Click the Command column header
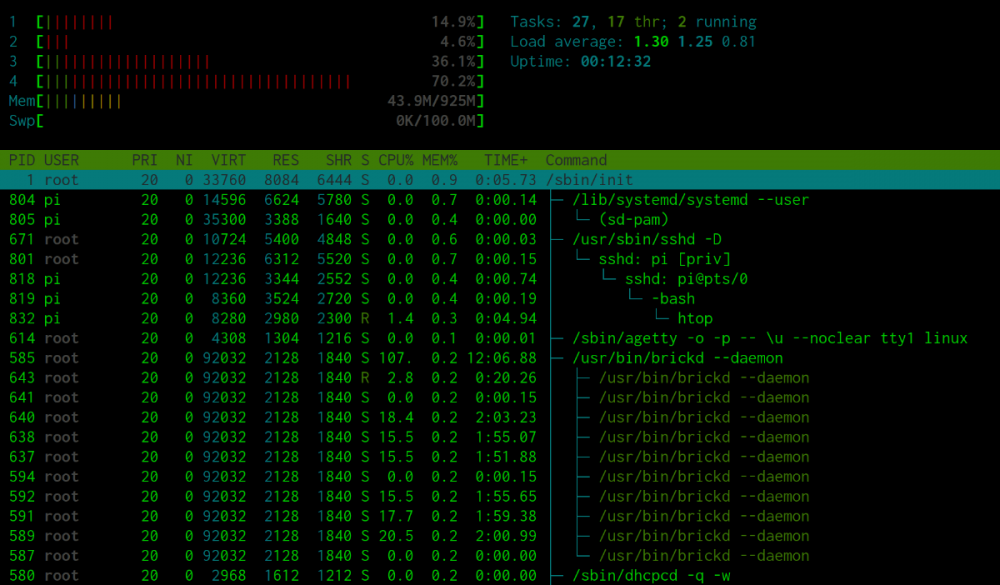This screenshot has height=585, width=1000. point(576,160)
